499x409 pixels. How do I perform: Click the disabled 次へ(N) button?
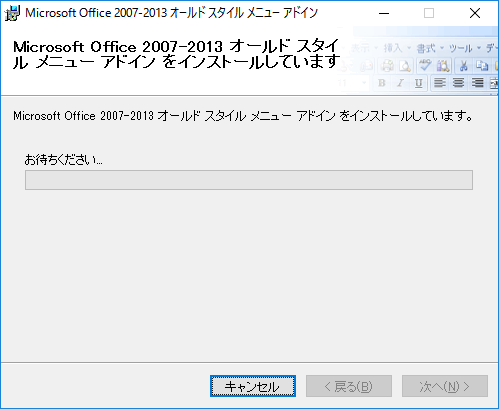pyautogui.click(x=445, y=386)
